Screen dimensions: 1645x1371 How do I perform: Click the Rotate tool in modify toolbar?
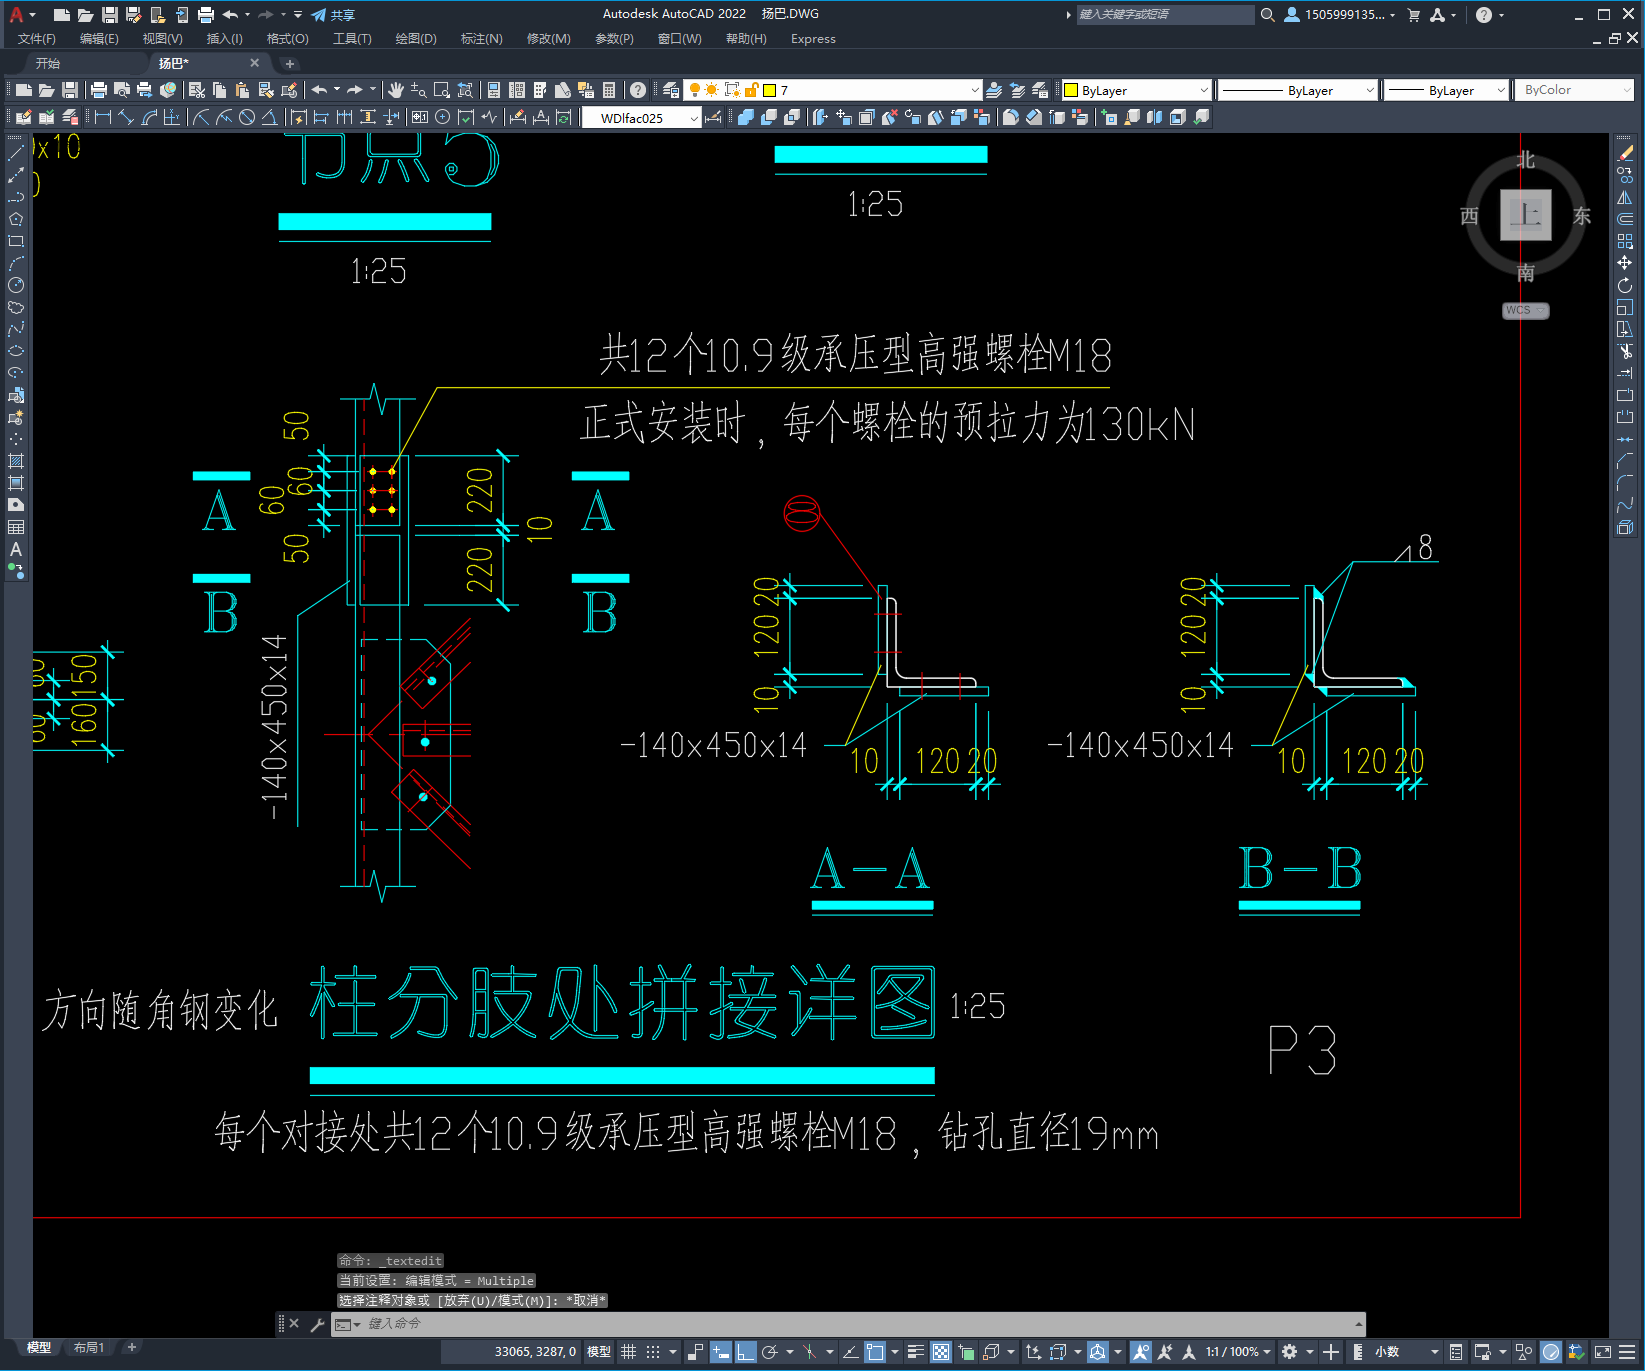tap(1625, 285)
